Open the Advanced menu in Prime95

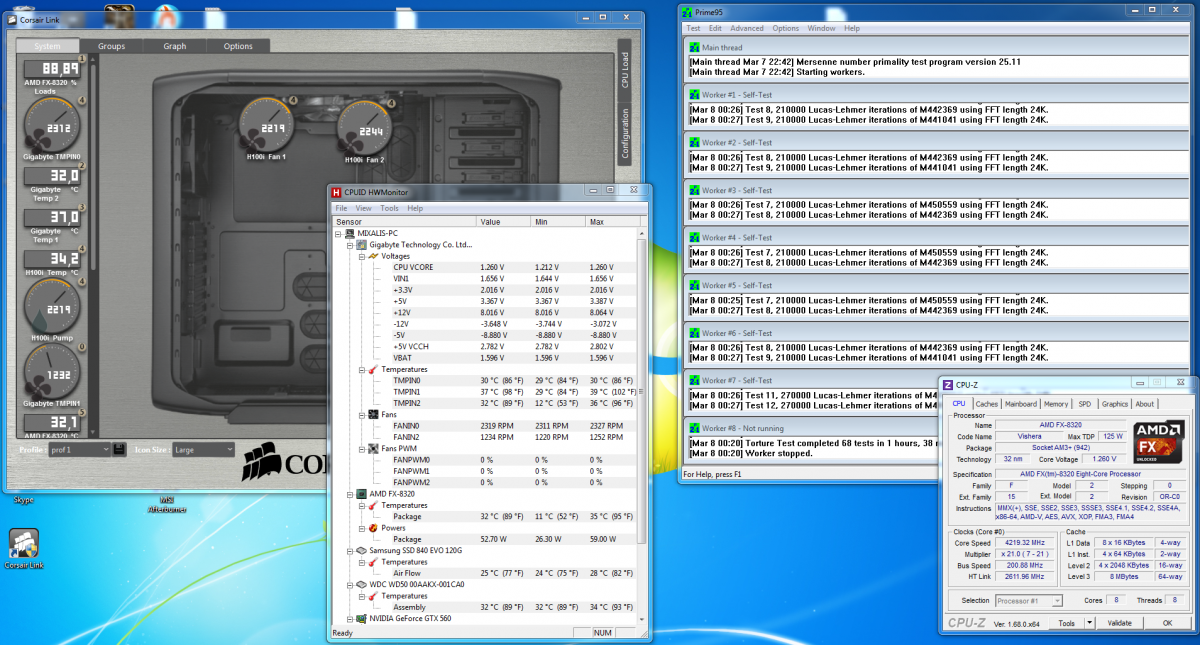click(746, 28)
